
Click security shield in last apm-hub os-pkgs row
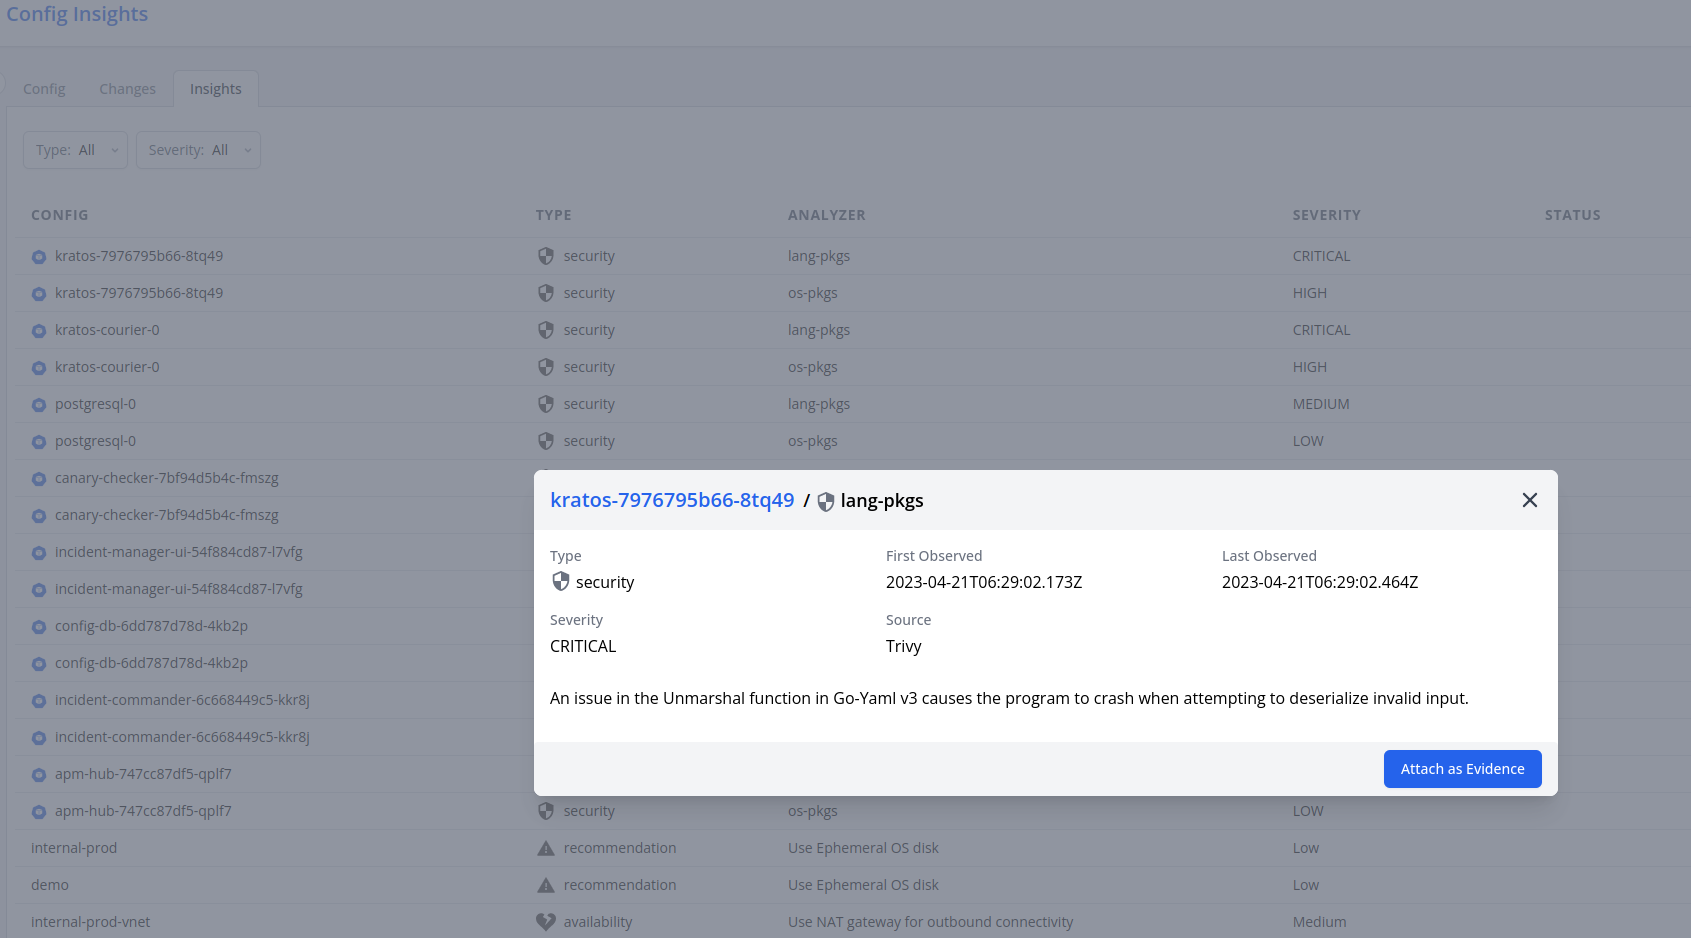(546, 811)
